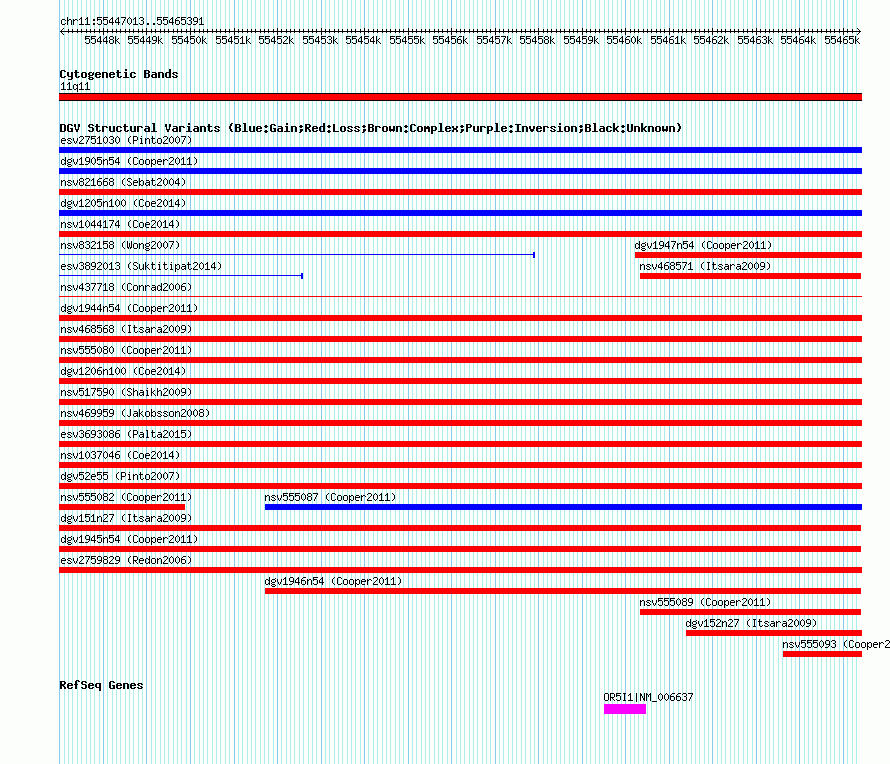890x764 pixels.
Task: Click the 55456k ruler tick label
Action: (x=450, y=40)
